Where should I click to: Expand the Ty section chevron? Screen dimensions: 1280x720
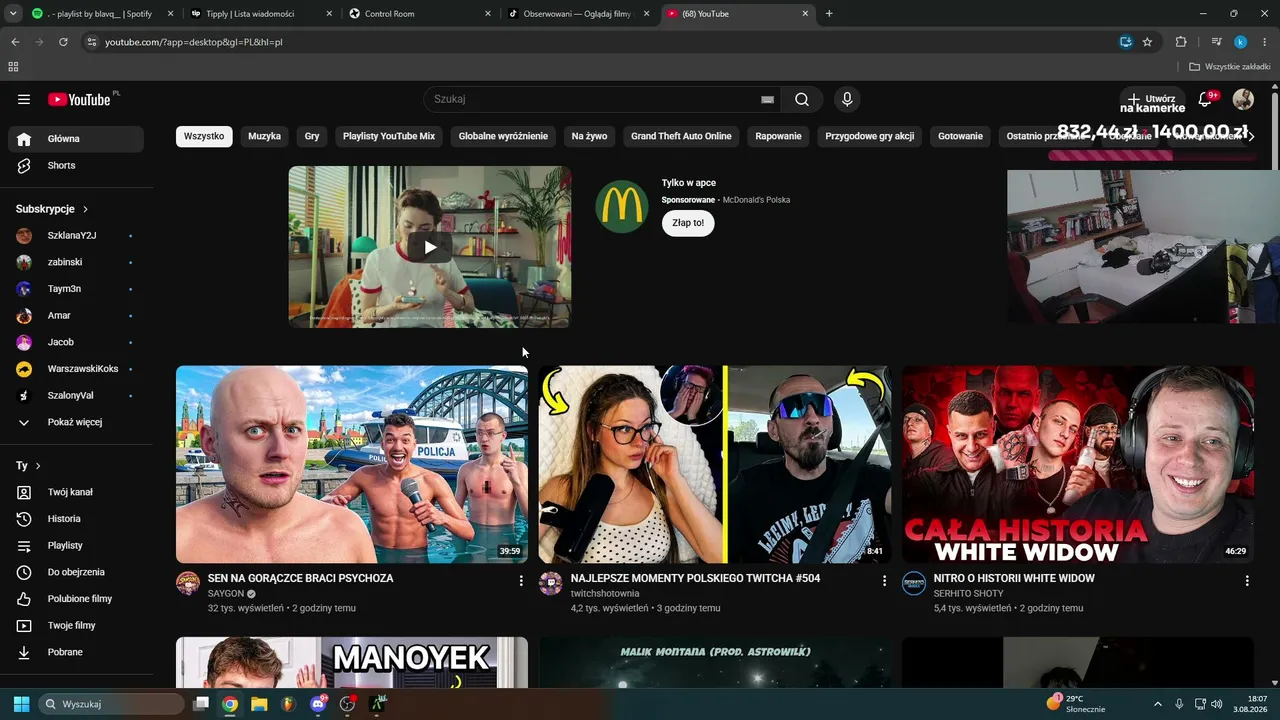[x=38, y=466]
